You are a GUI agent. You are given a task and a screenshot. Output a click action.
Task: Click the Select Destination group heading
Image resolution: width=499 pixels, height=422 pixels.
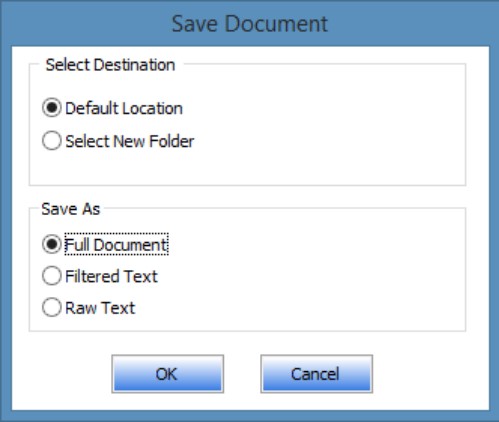(x=110, y=65)
